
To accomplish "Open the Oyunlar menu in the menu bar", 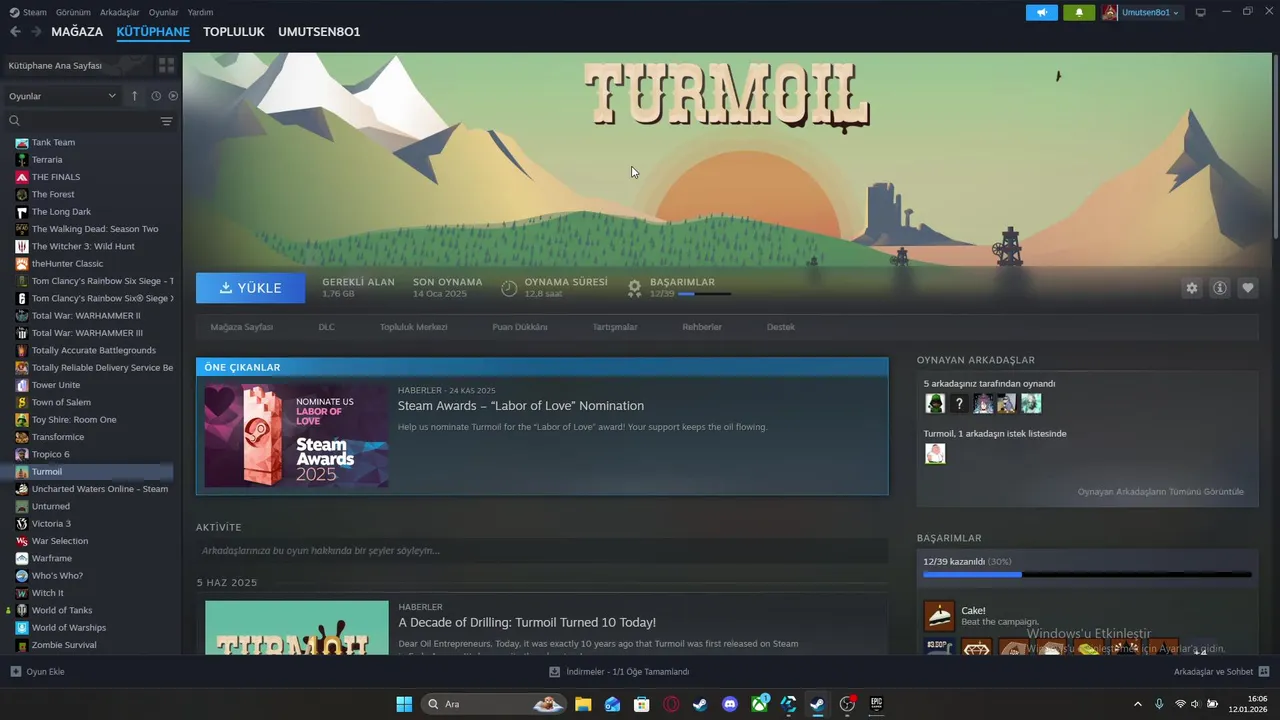I will (163, 12).
